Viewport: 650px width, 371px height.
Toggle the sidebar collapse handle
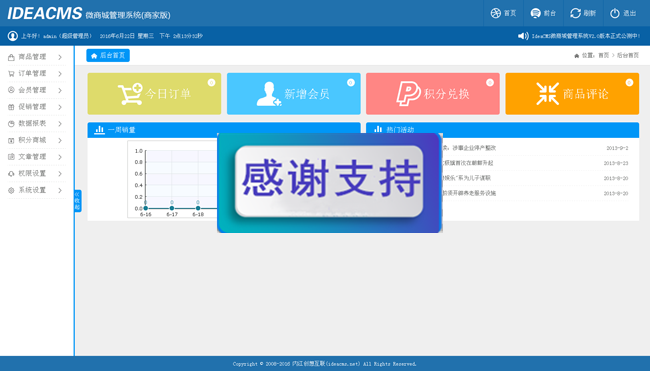point(78,201)
